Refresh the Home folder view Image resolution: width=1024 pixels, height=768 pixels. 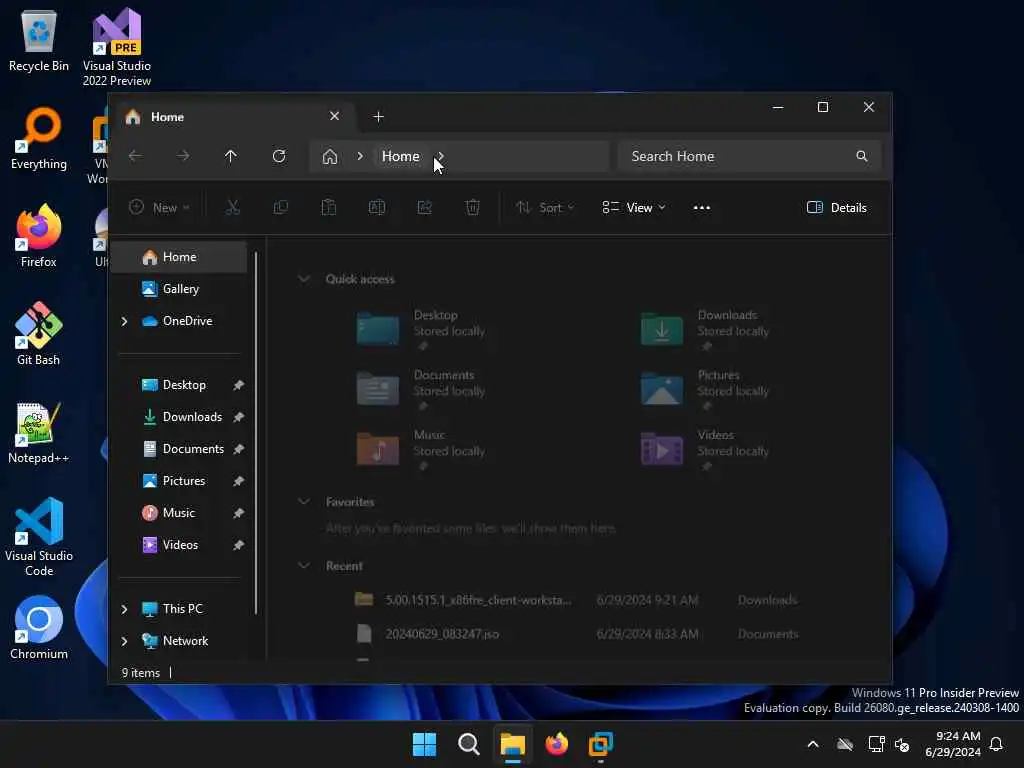coord(279,156)
